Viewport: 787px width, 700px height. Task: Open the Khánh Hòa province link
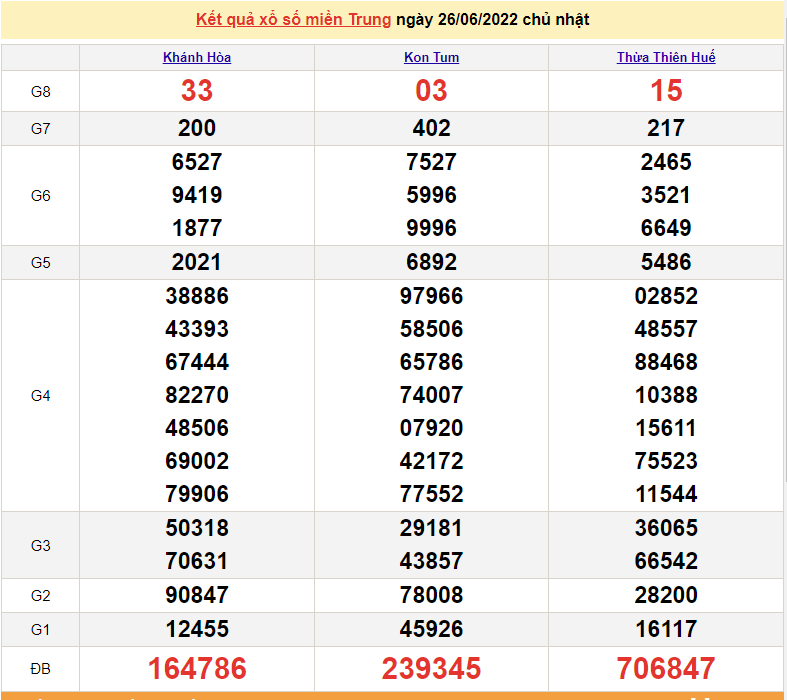coord(197,57)
